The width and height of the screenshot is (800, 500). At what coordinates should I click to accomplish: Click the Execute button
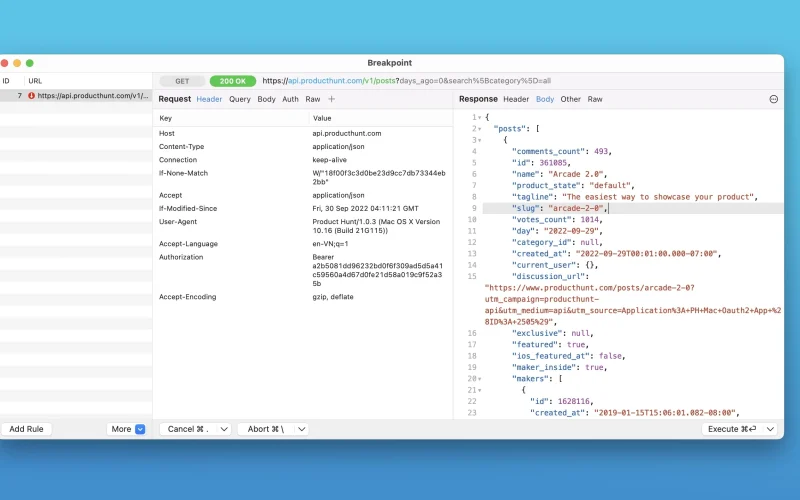(733, 429)
